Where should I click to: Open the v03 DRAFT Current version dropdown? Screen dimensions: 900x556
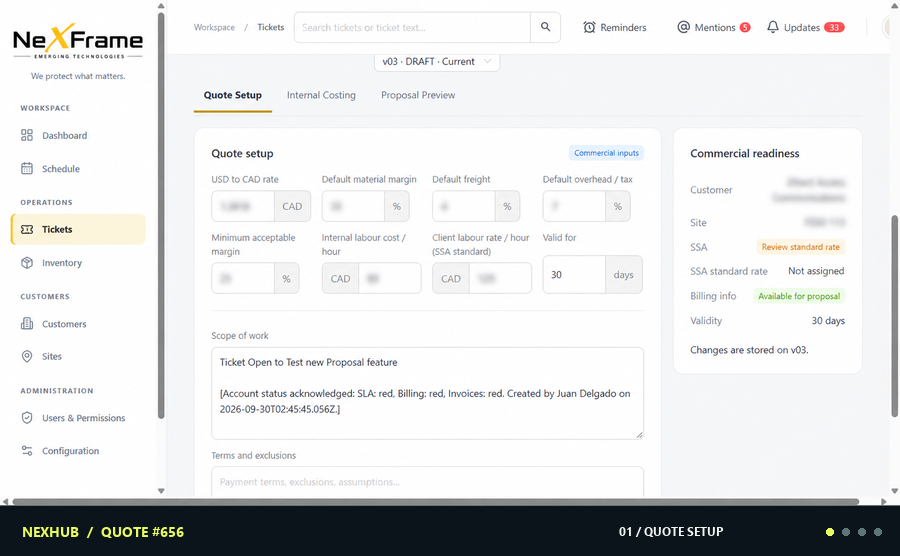(437, 61)
